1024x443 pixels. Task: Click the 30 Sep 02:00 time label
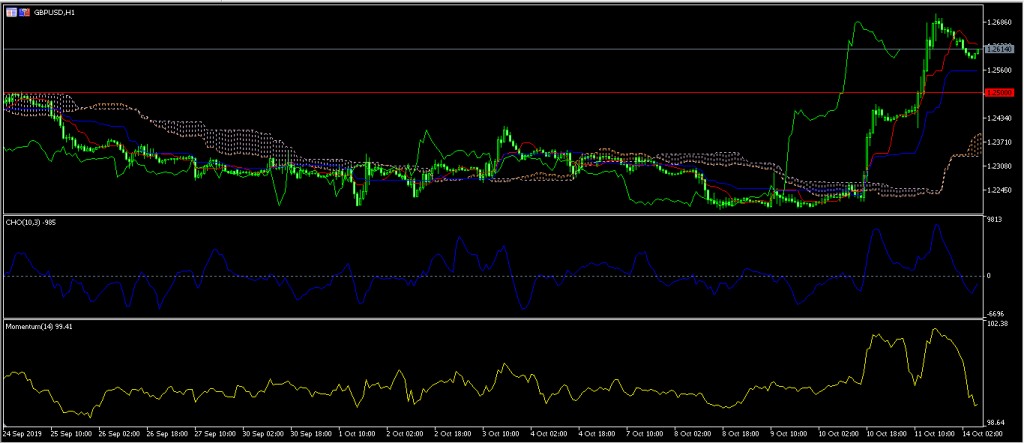pos(263,433)
